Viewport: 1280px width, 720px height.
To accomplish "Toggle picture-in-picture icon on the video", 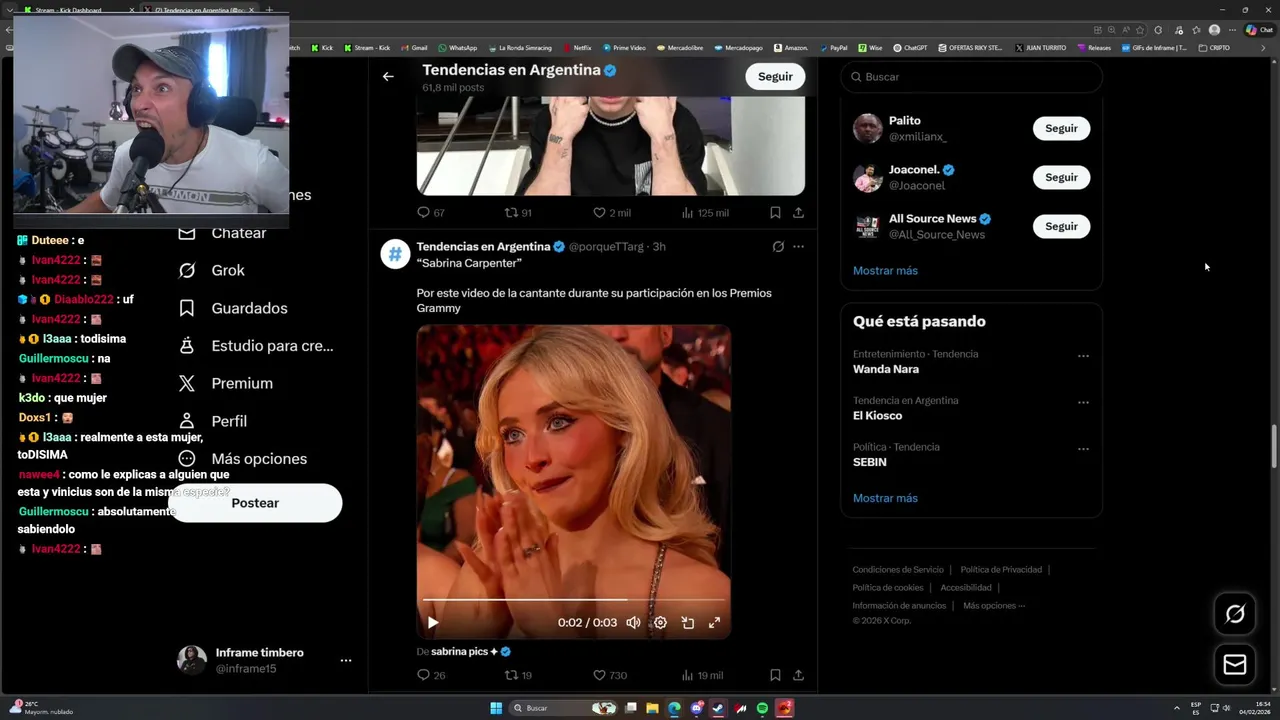I will 688,622.
